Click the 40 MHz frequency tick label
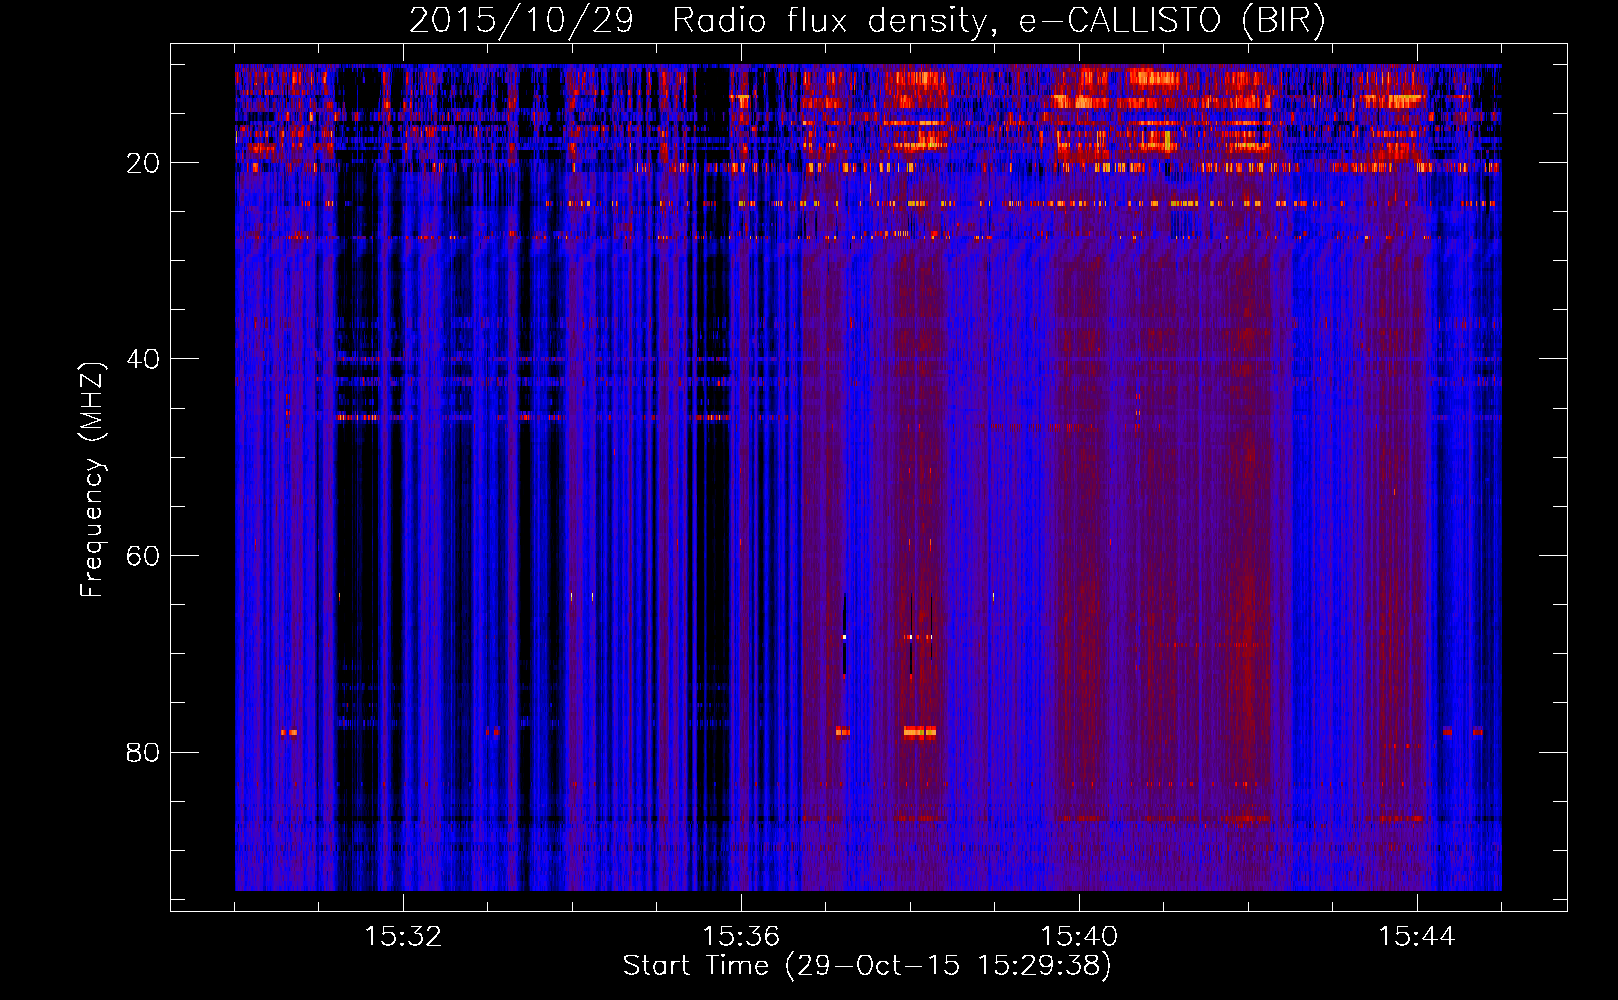Screen dimensions: 1618x1000 [x=143, y=359]
